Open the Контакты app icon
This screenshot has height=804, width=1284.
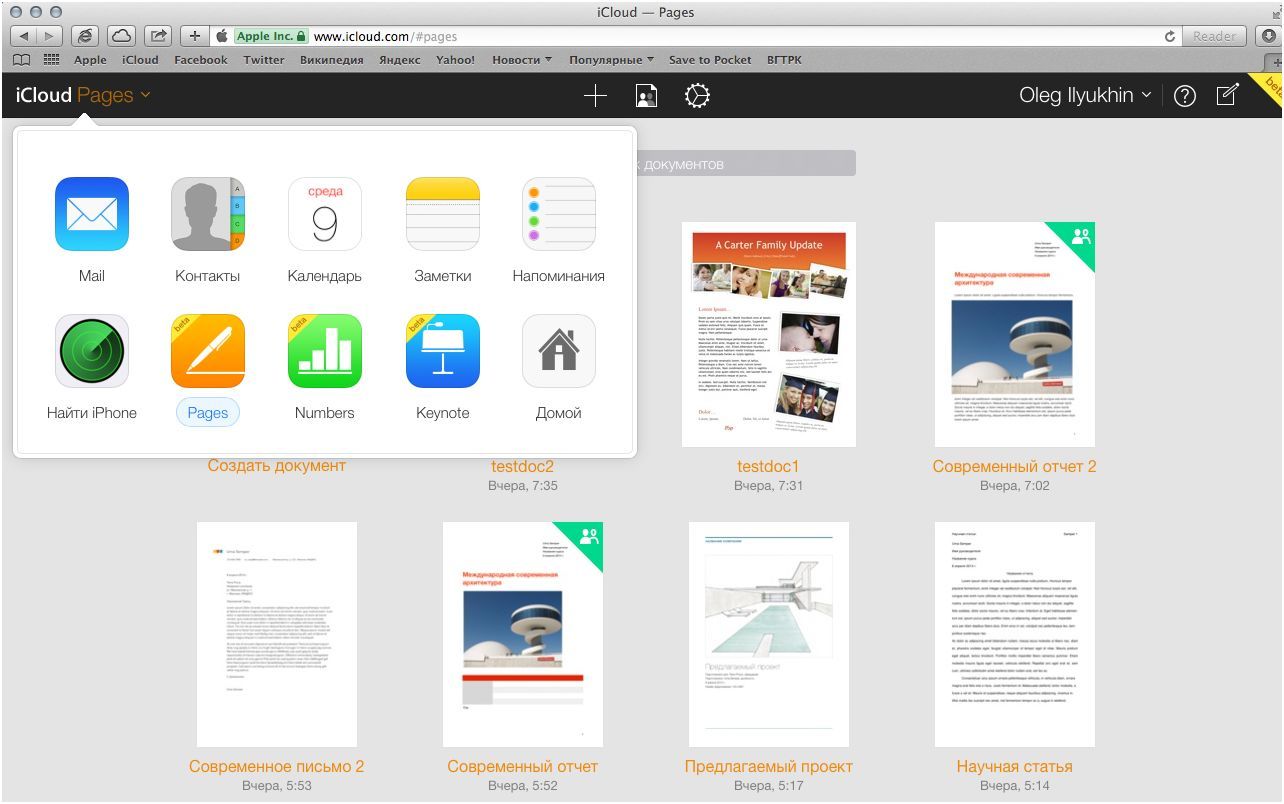pos(207,213)
